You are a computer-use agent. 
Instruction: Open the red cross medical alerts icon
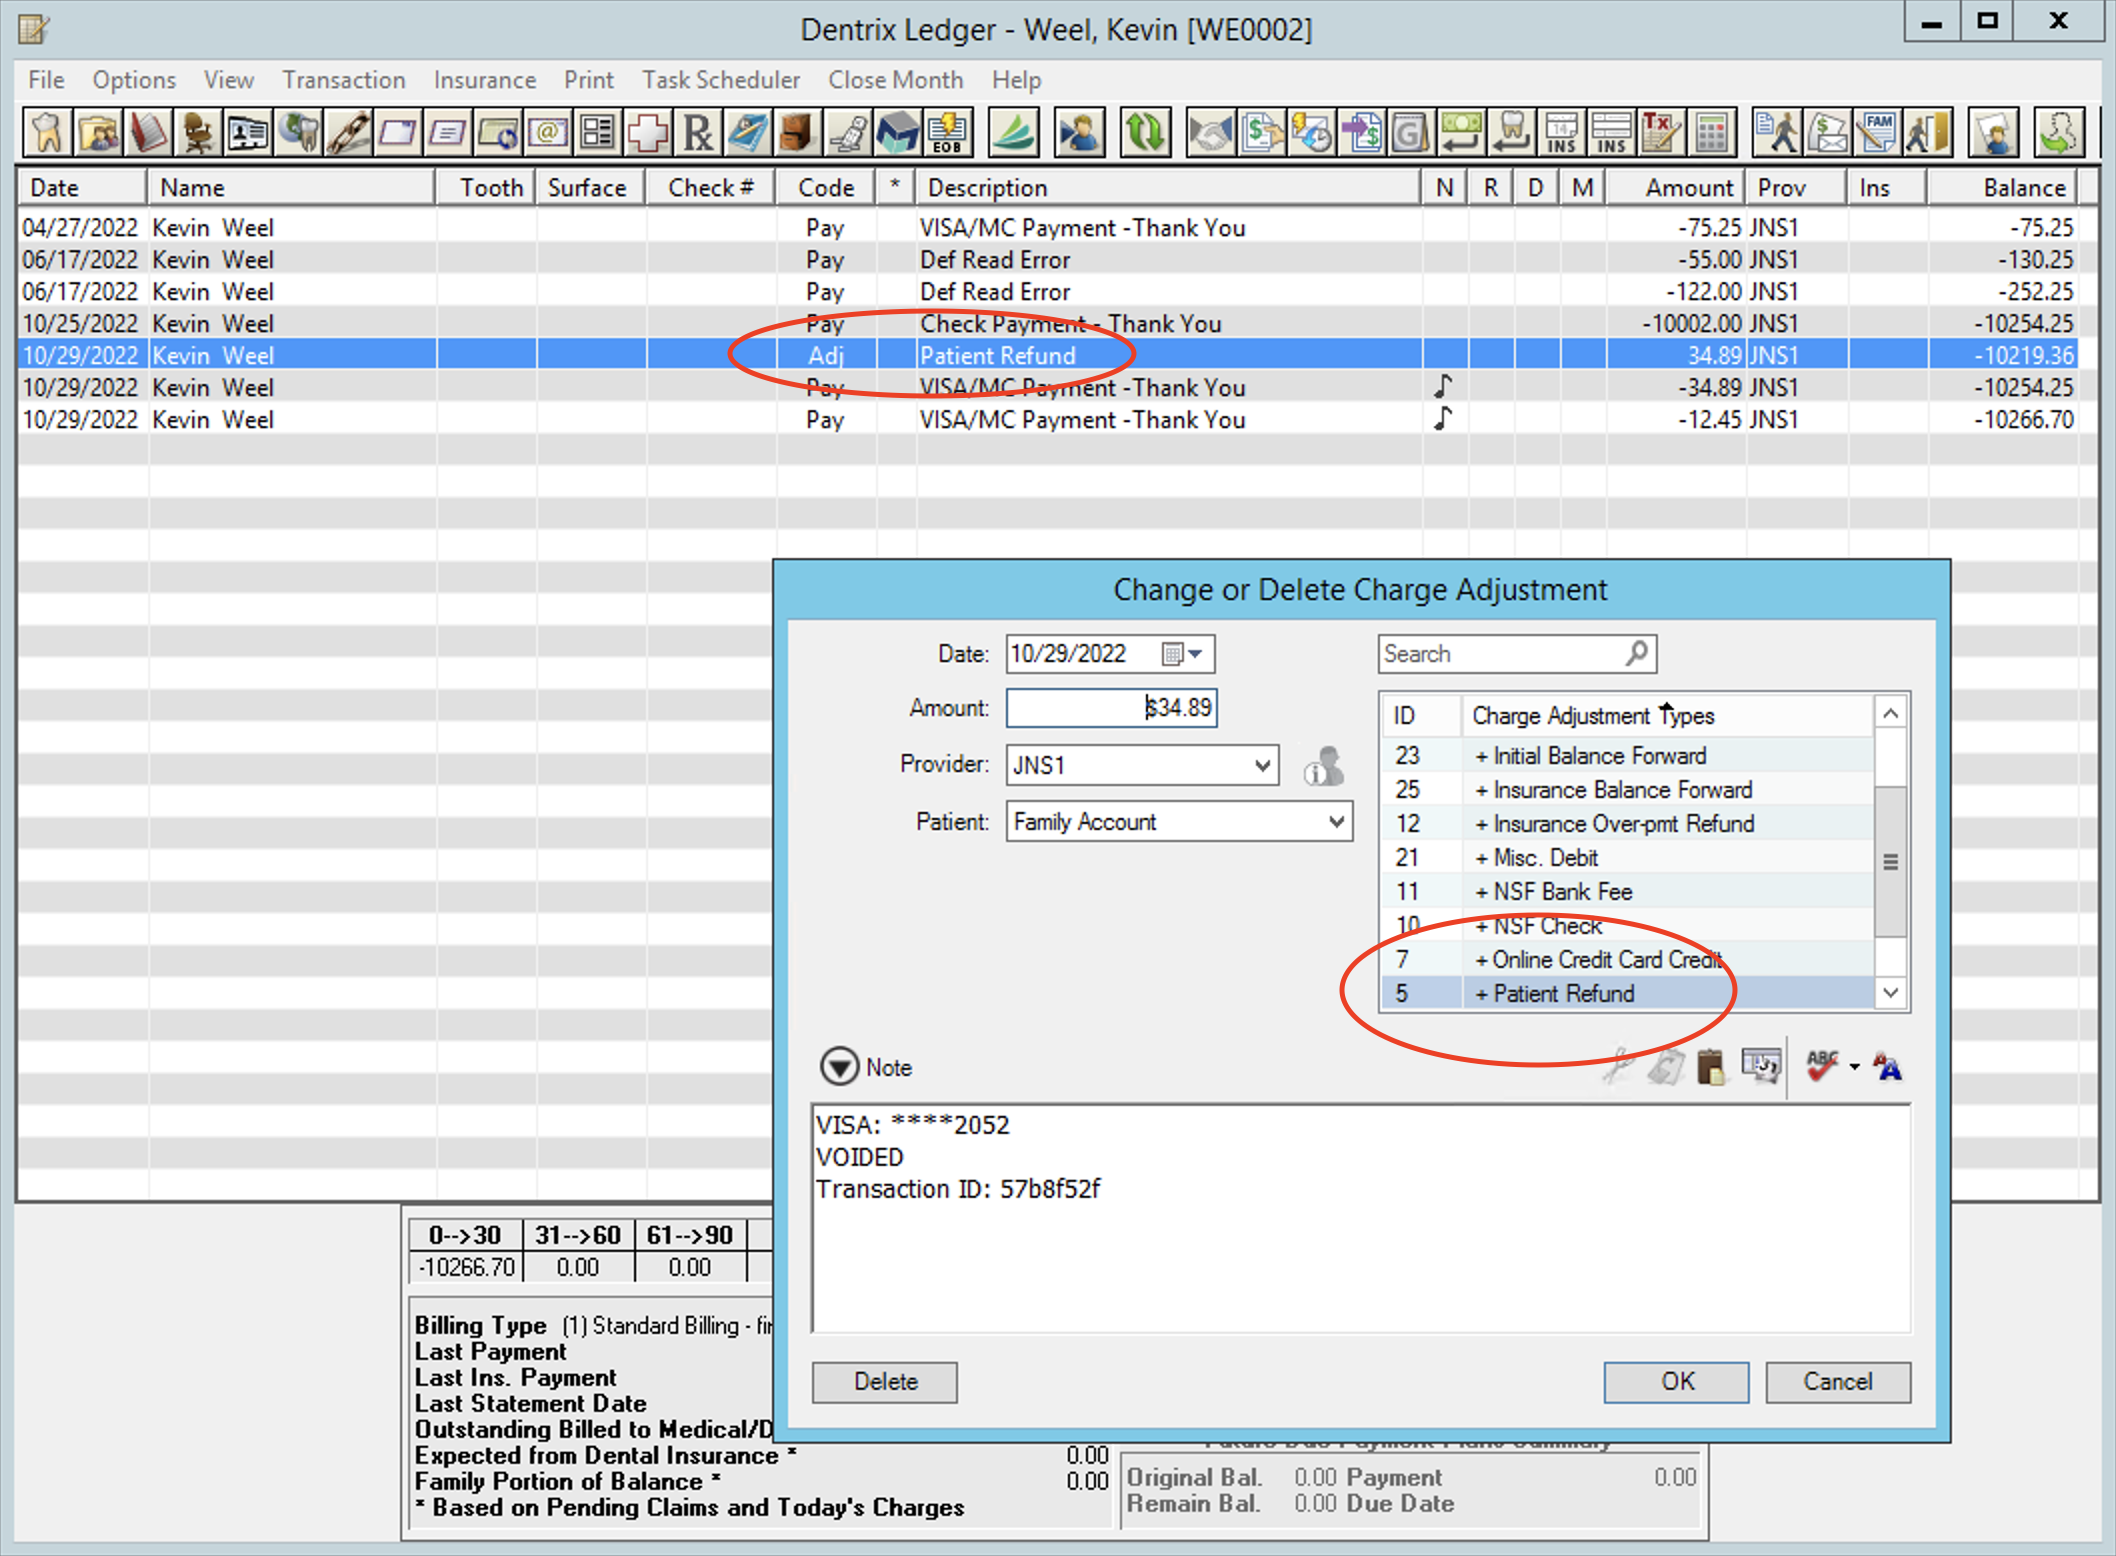pos(648,133)
